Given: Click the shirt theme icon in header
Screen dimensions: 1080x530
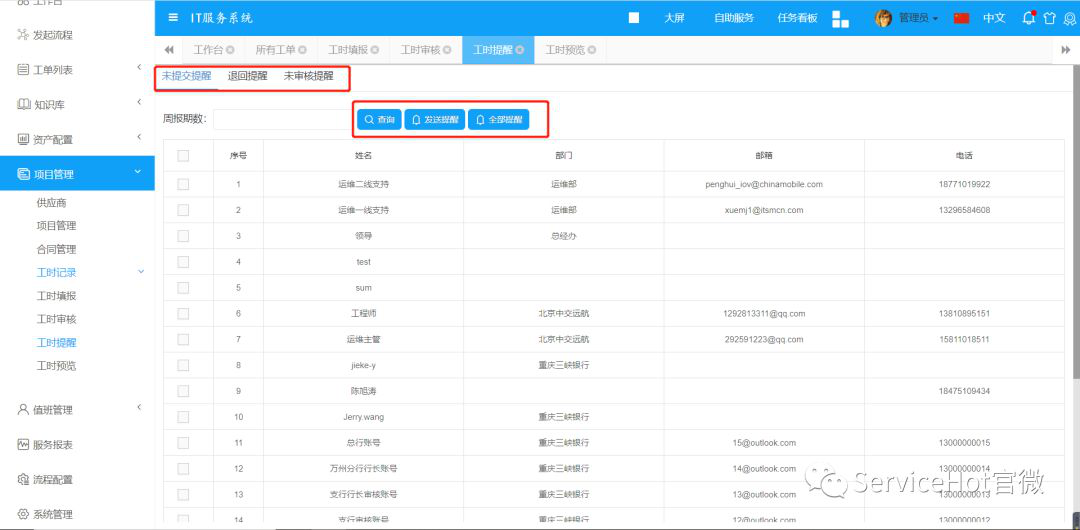Looking at the screenshot, I should 1049,18.
